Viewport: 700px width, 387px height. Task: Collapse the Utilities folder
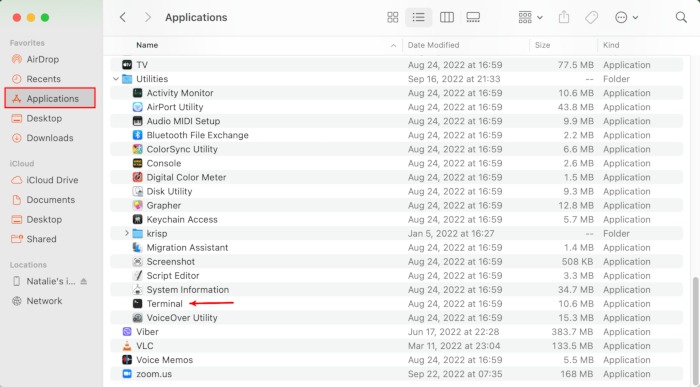click(x=116, y=79)
